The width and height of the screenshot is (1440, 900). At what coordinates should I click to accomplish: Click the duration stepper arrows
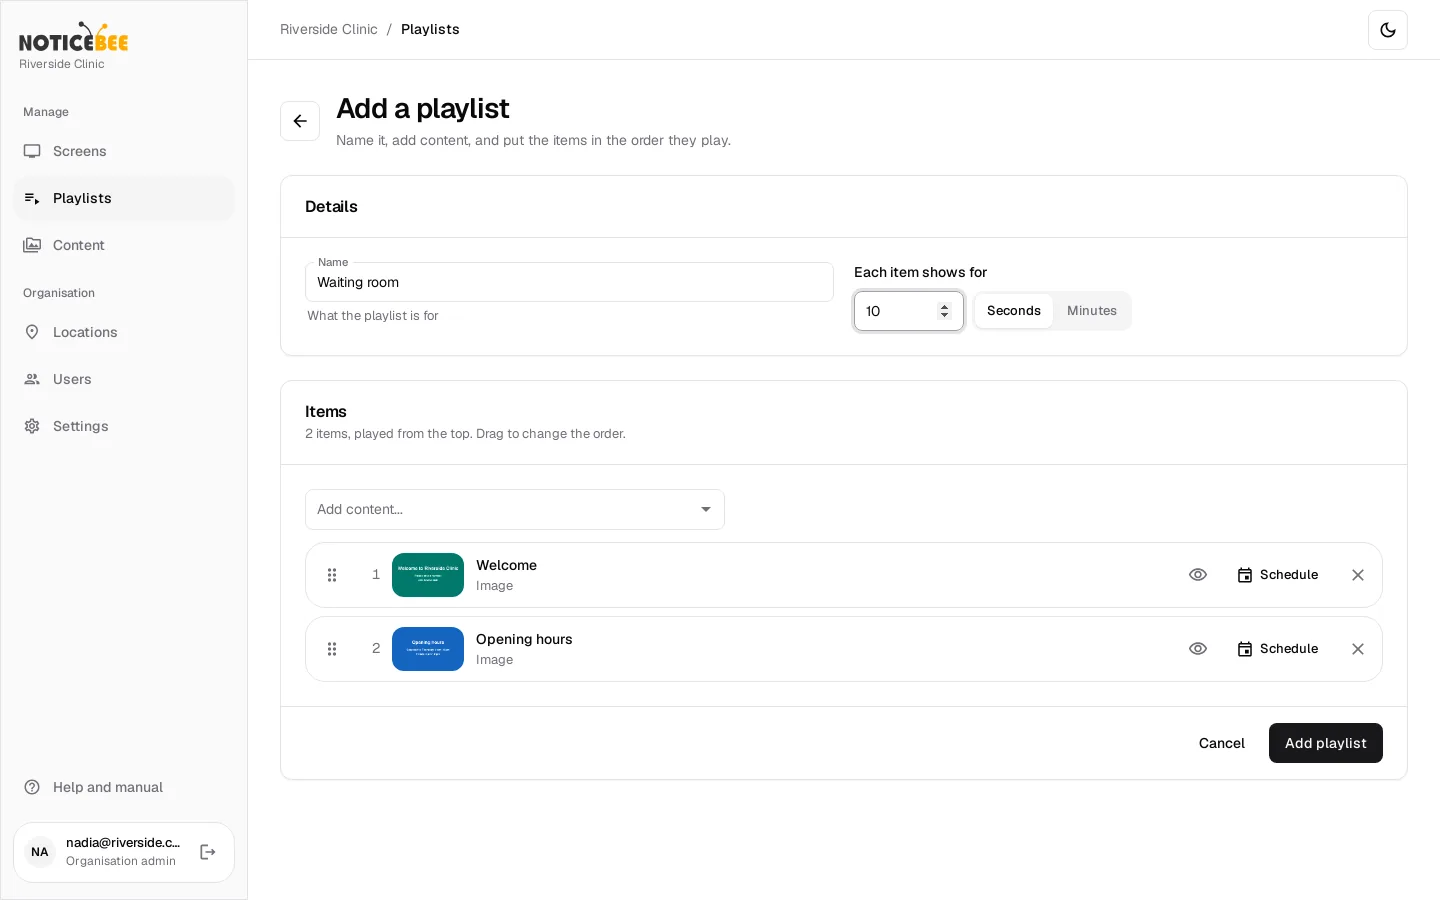tap(944, 311)
